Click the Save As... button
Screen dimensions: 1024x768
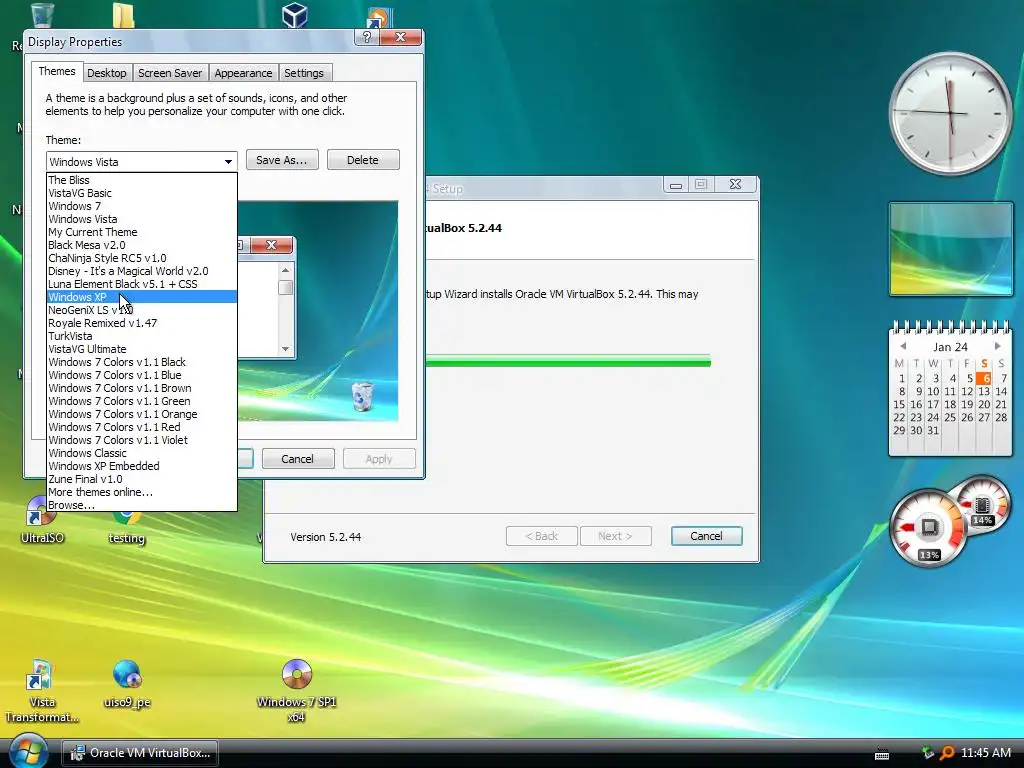click(x=281, y=160)
